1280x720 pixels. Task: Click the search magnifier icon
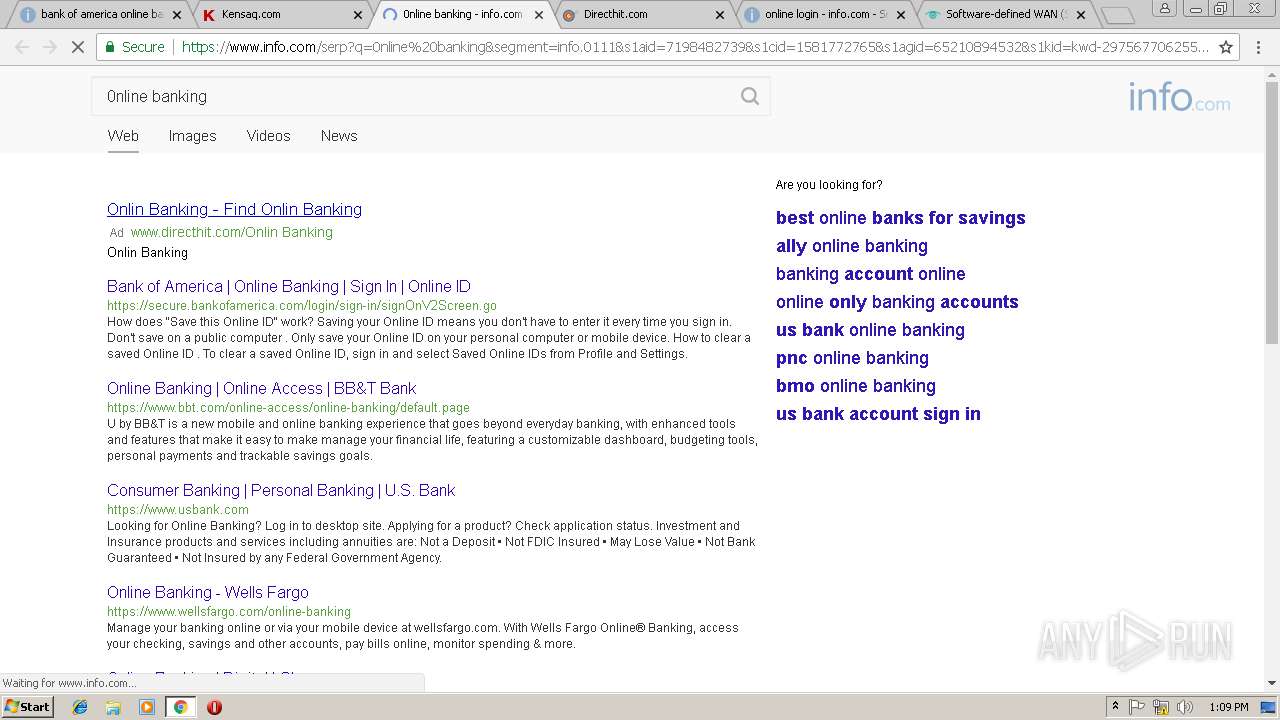pos(749,96)
